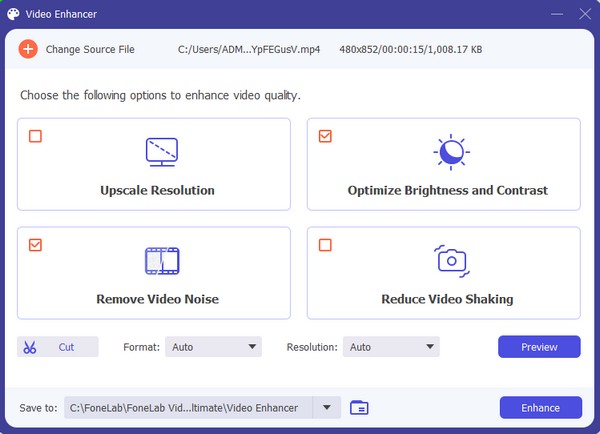Click the scissors Cut icon
Image resolution: width=600 pixels, height=434 pixels.
[x=30, y=347]
